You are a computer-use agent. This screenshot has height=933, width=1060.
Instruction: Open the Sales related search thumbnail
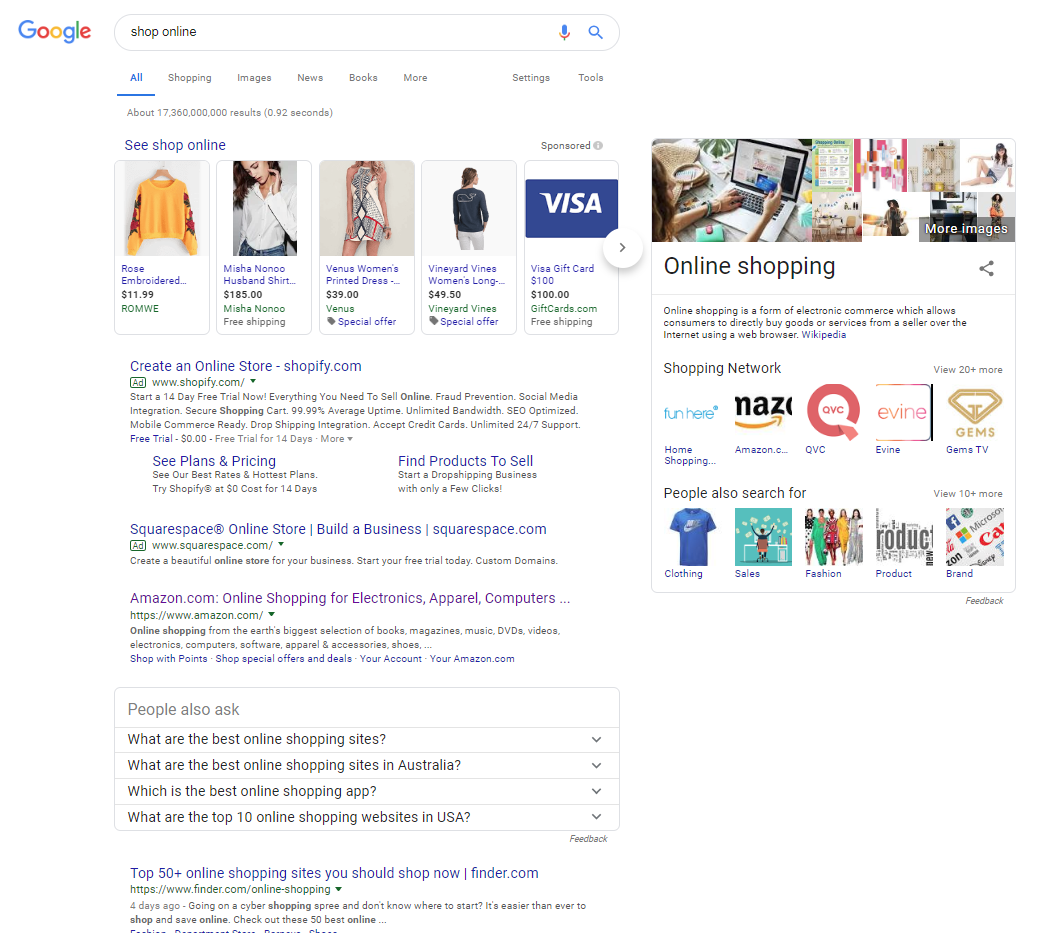763,537
